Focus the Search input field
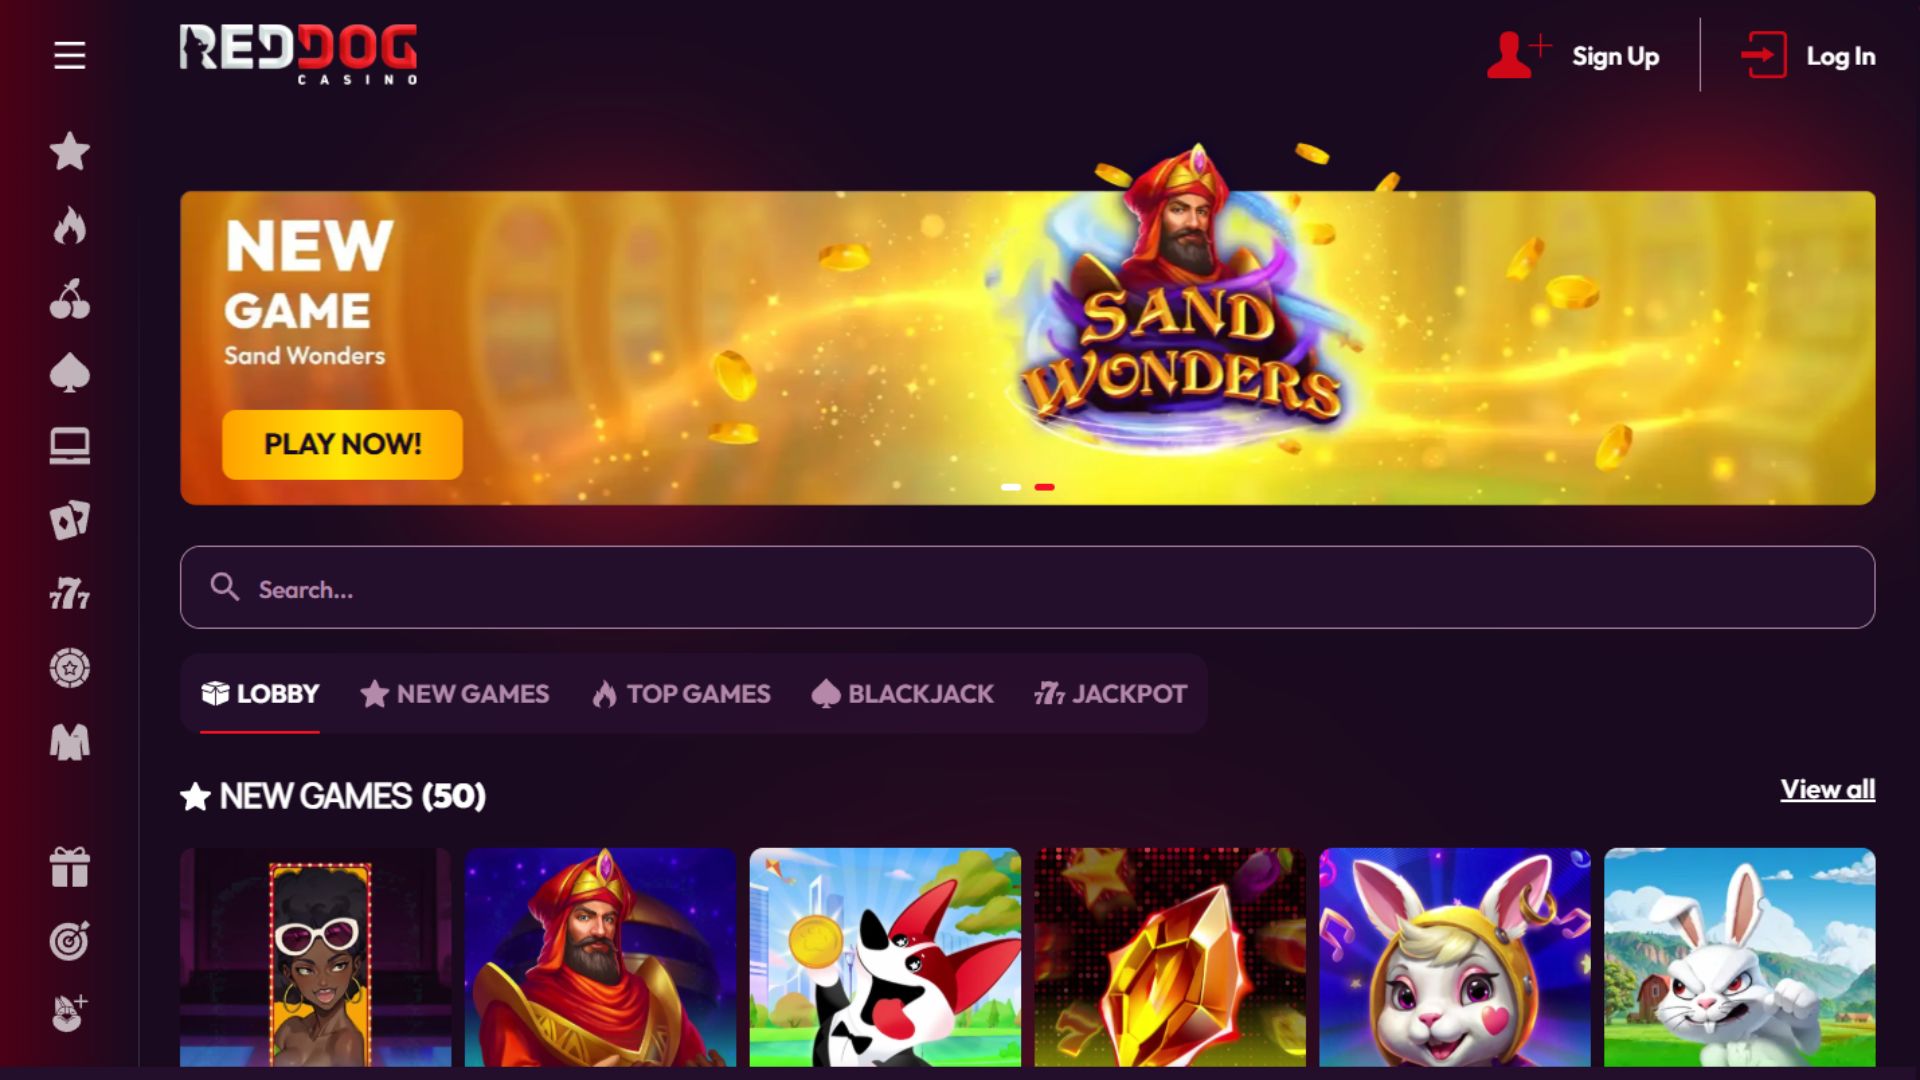Viewport: 1920px width, 1080px height. click(1027, 588)
